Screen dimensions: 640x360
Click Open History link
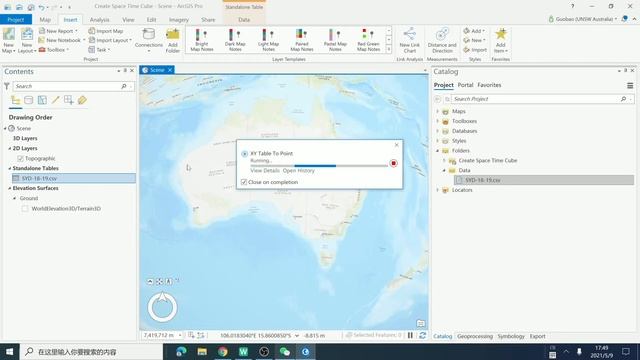298,171
